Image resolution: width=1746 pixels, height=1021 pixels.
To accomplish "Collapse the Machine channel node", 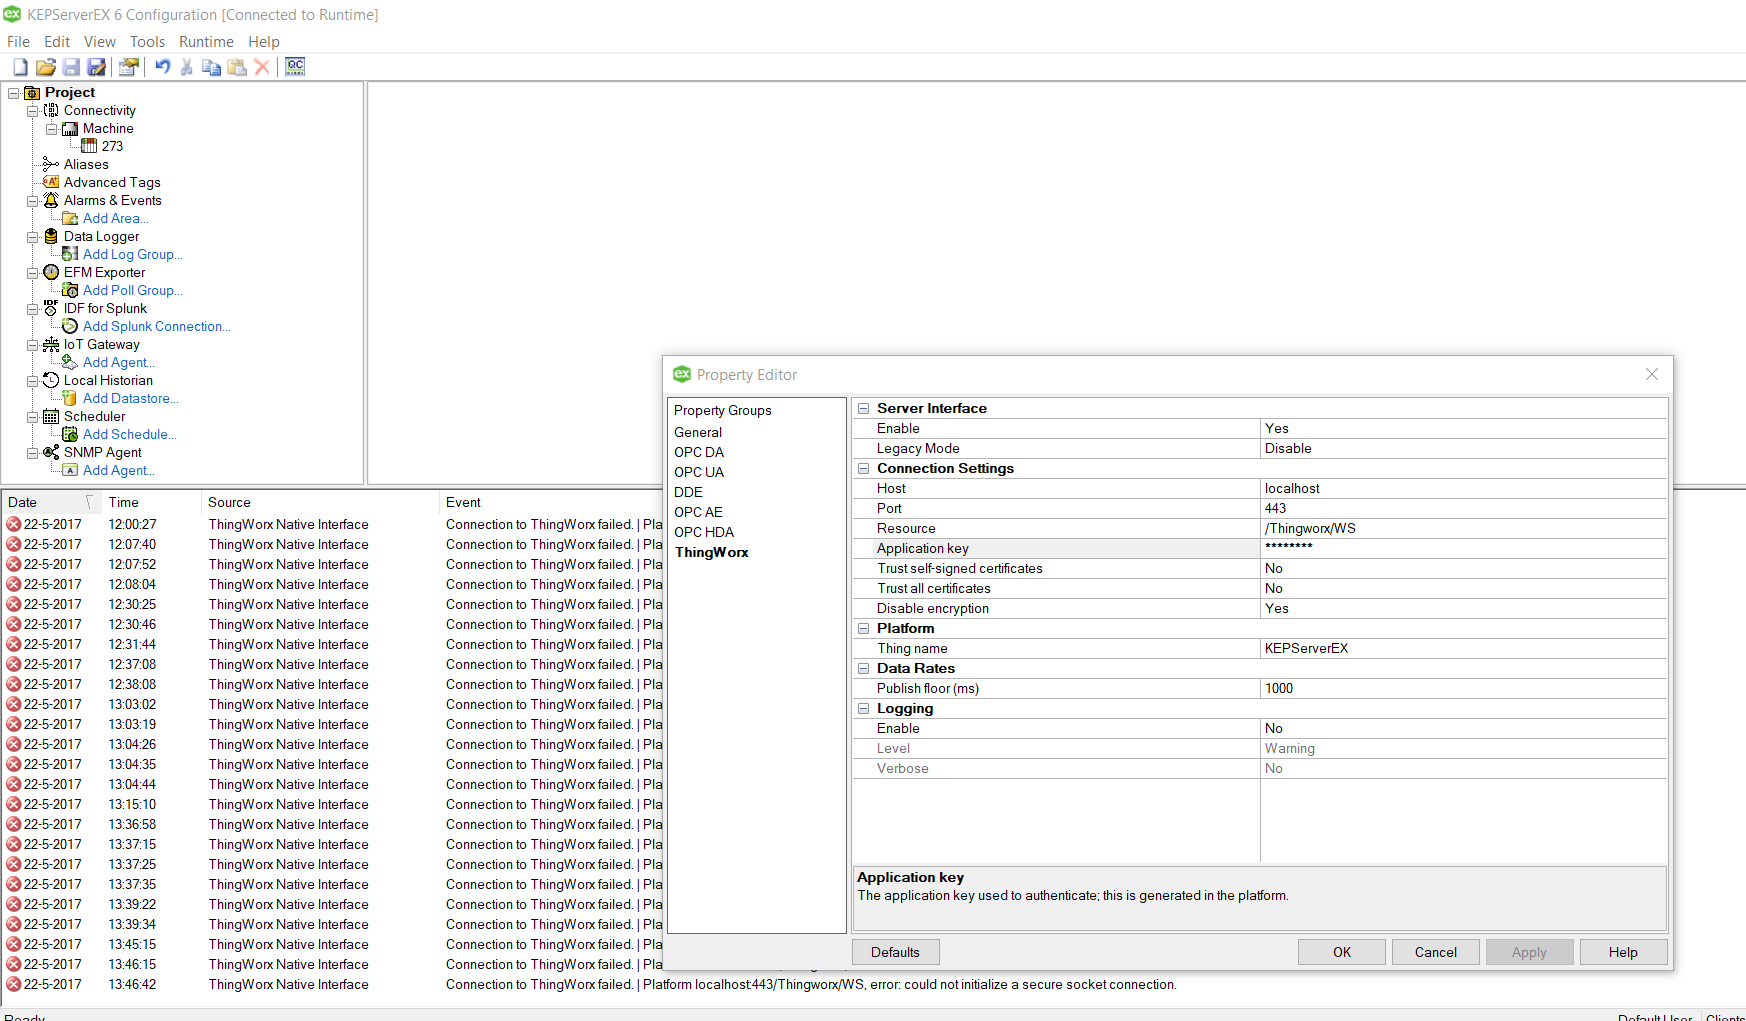I will [51, 129].
